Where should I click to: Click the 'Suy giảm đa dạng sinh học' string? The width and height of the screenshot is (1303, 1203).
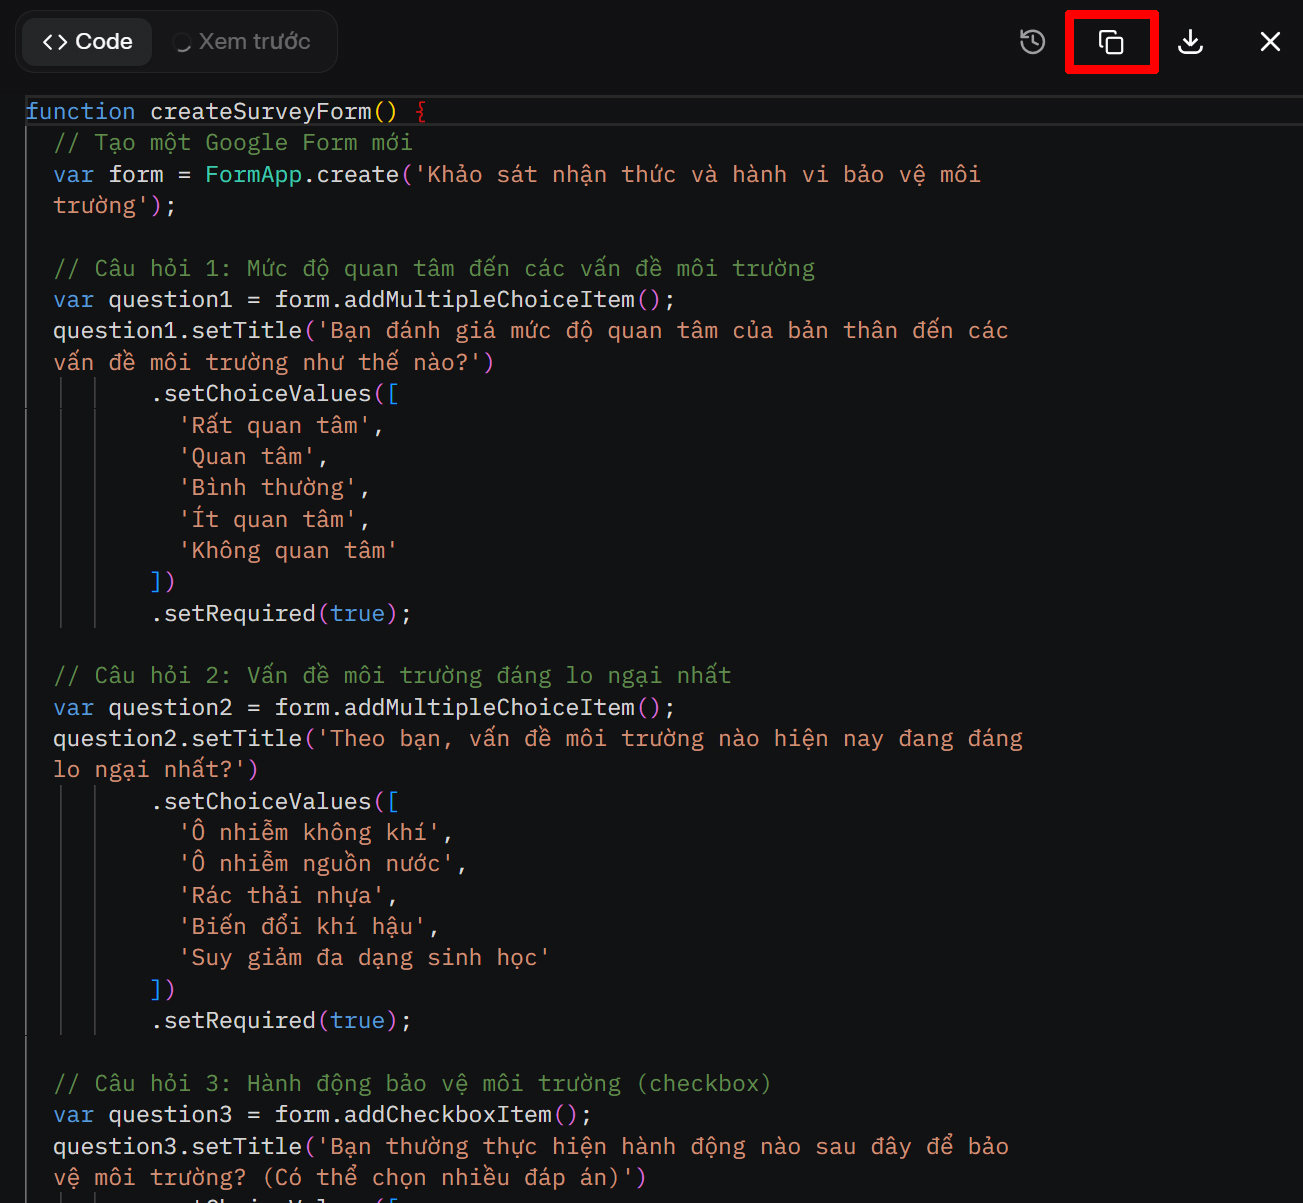[x=364, y=958]
